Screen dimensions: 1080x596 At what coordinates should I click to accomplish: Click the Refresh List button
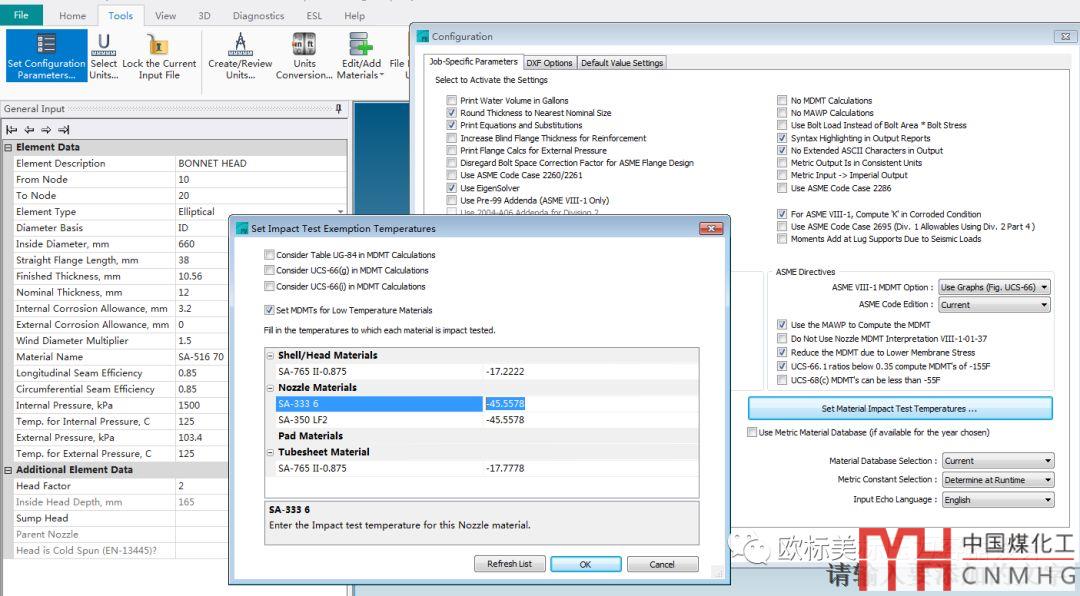(509, 564)
